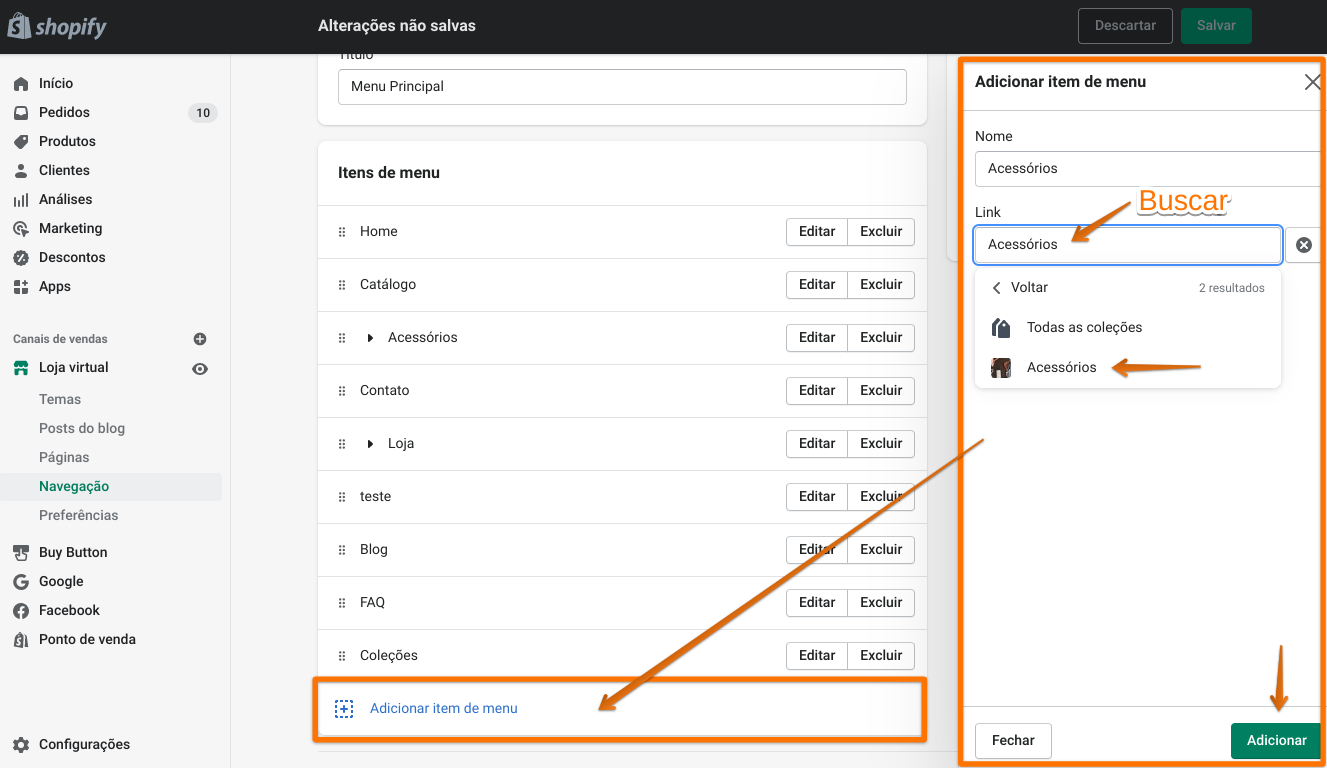This screenshot has width=1327, height=768.
Task: View online store with eye icon
Action: [200, 369]
